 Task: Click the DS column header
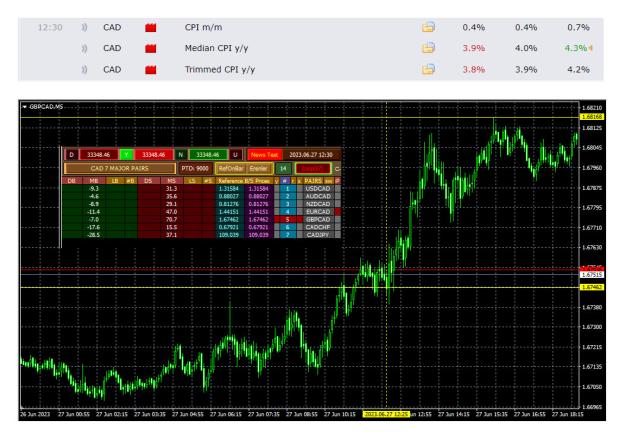point(148,181)
